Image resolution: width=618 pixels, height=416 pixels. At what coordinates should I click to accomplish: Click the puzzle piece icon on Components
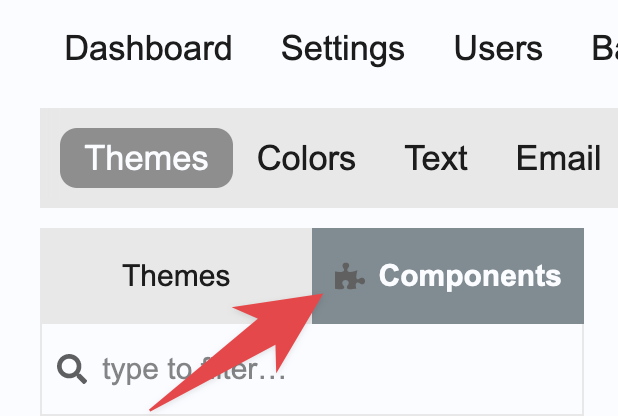click(349, 277)
